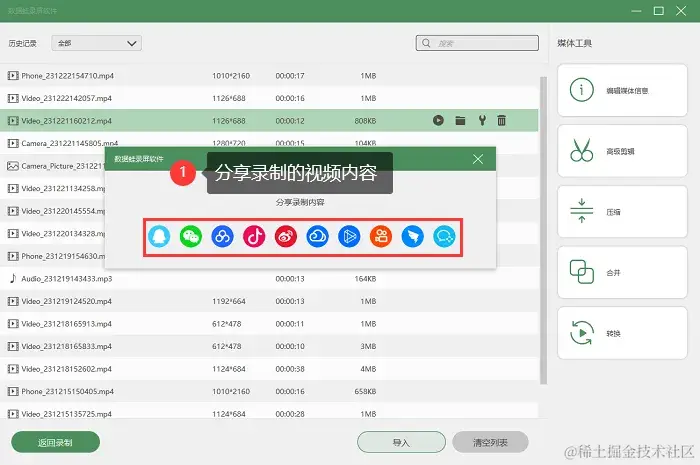
Task: Delete Video_231221160212.mp4 with trash icon
Action: (502, 120)
